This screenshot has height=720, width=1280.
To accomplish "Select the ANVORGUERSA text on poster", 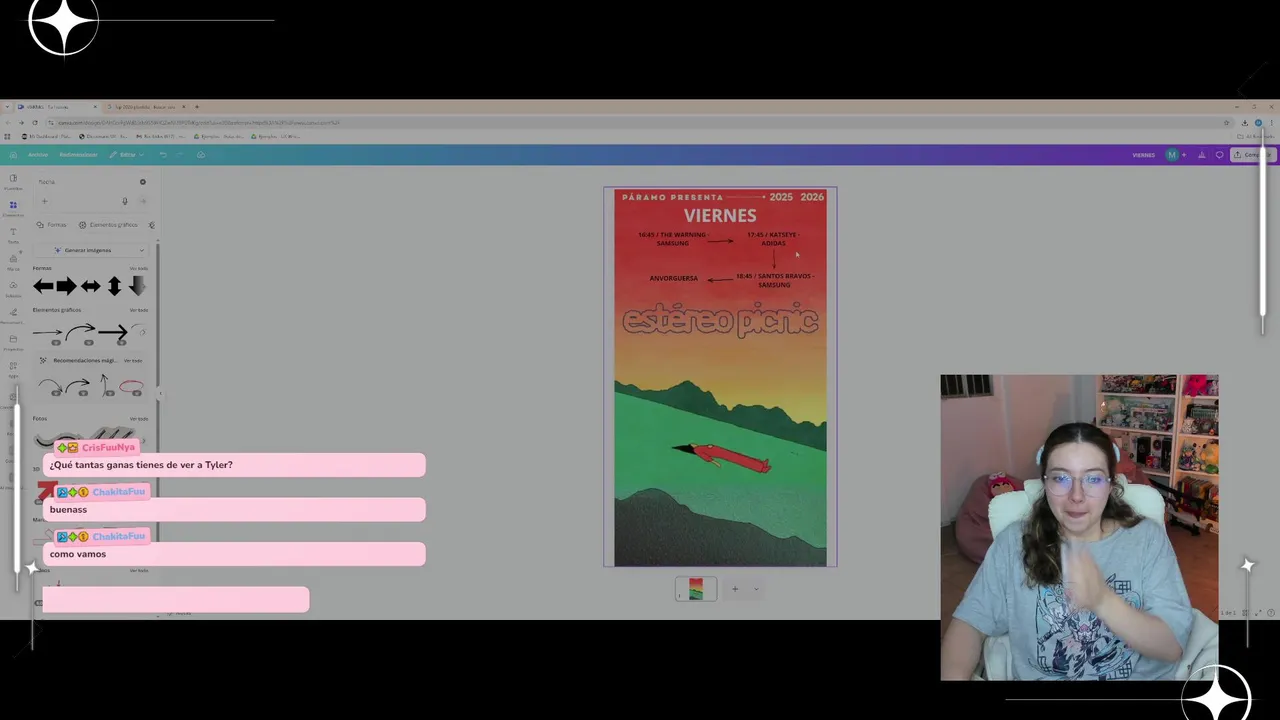I will [x=673, y=278].
